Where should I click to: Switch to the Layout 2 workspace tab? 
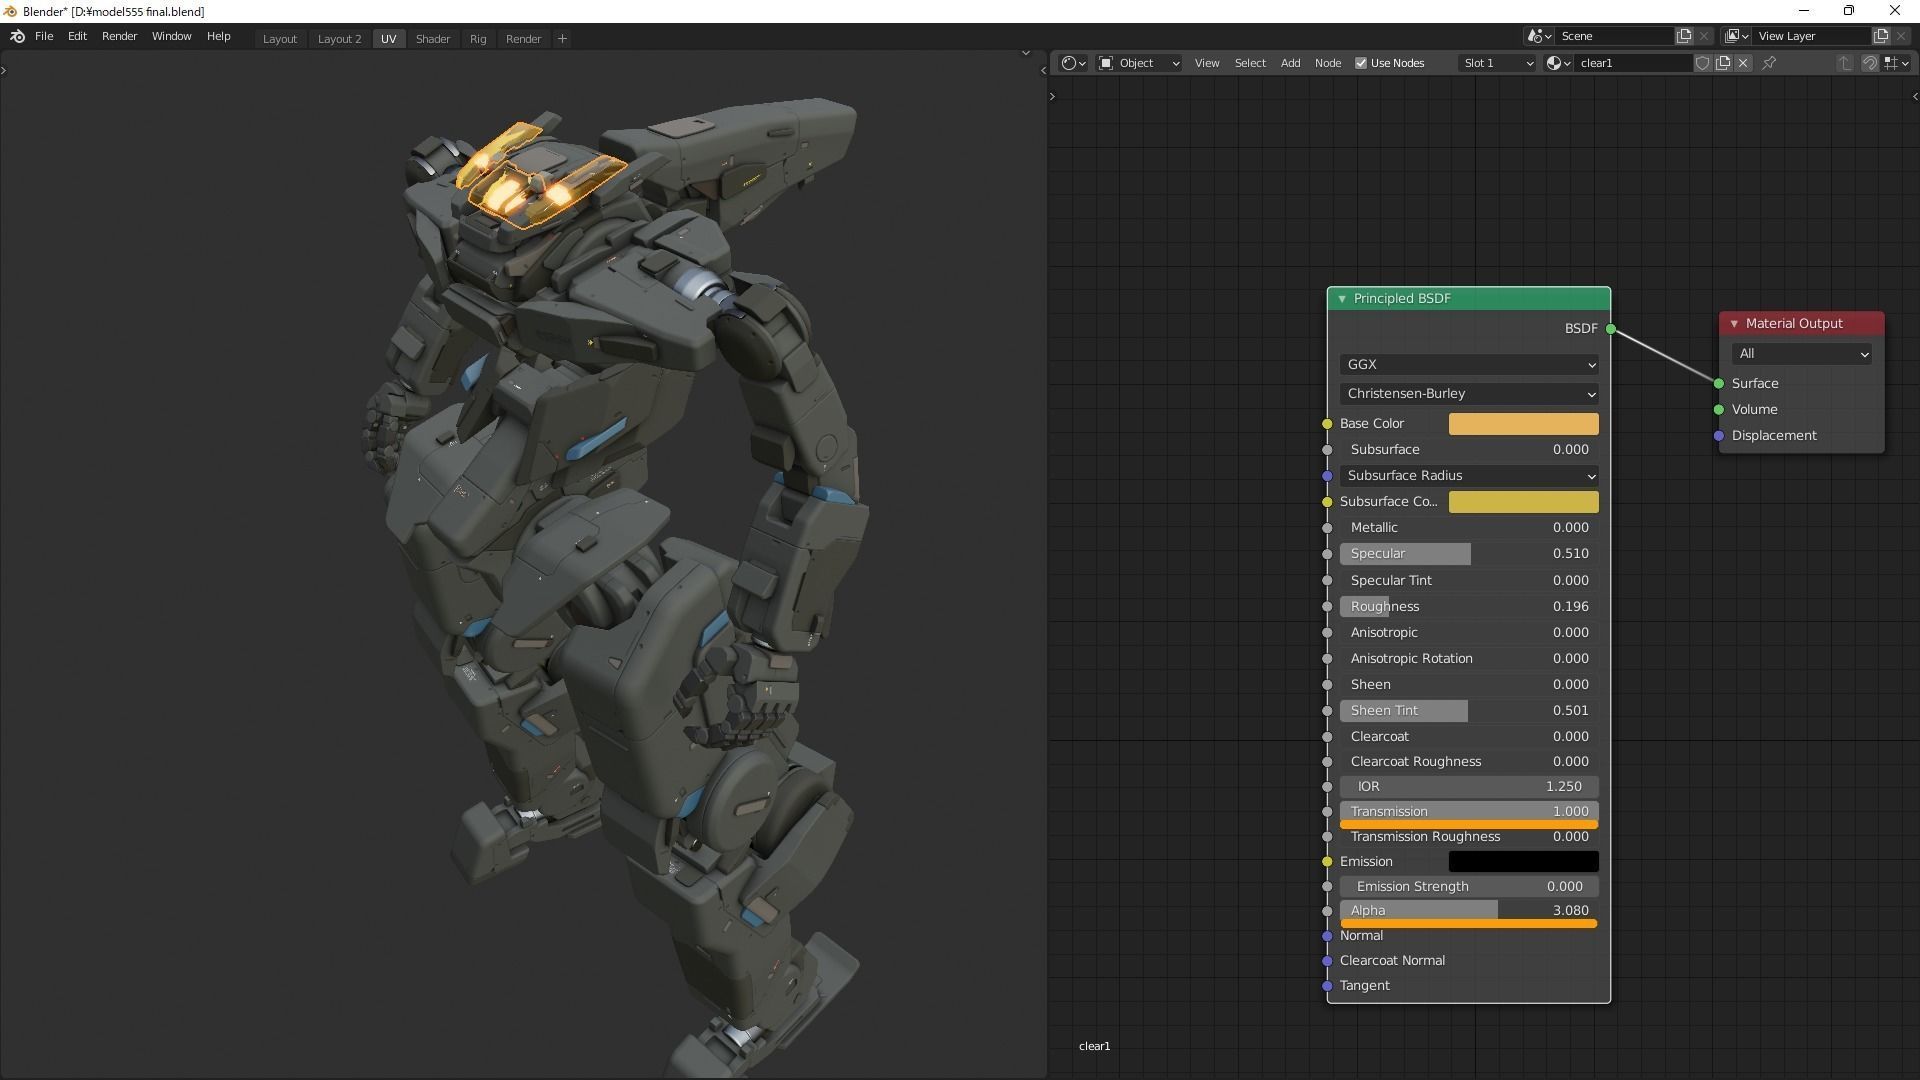tap(339, 39)
